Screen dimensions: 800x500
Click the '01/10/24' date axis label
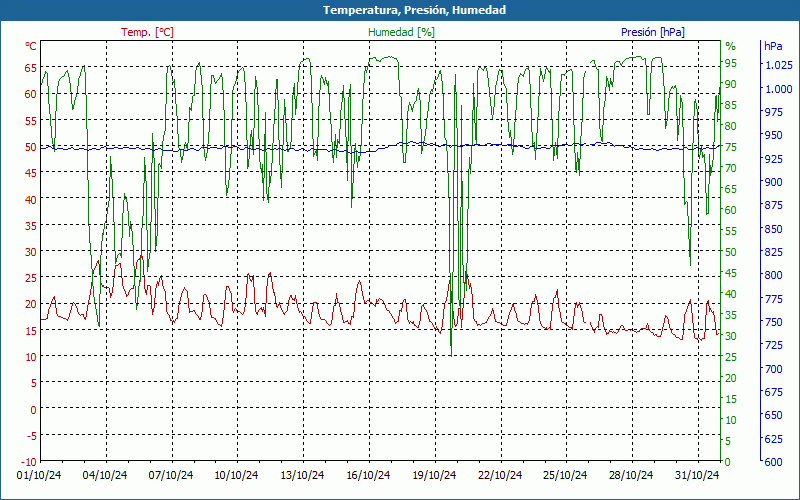39,475
